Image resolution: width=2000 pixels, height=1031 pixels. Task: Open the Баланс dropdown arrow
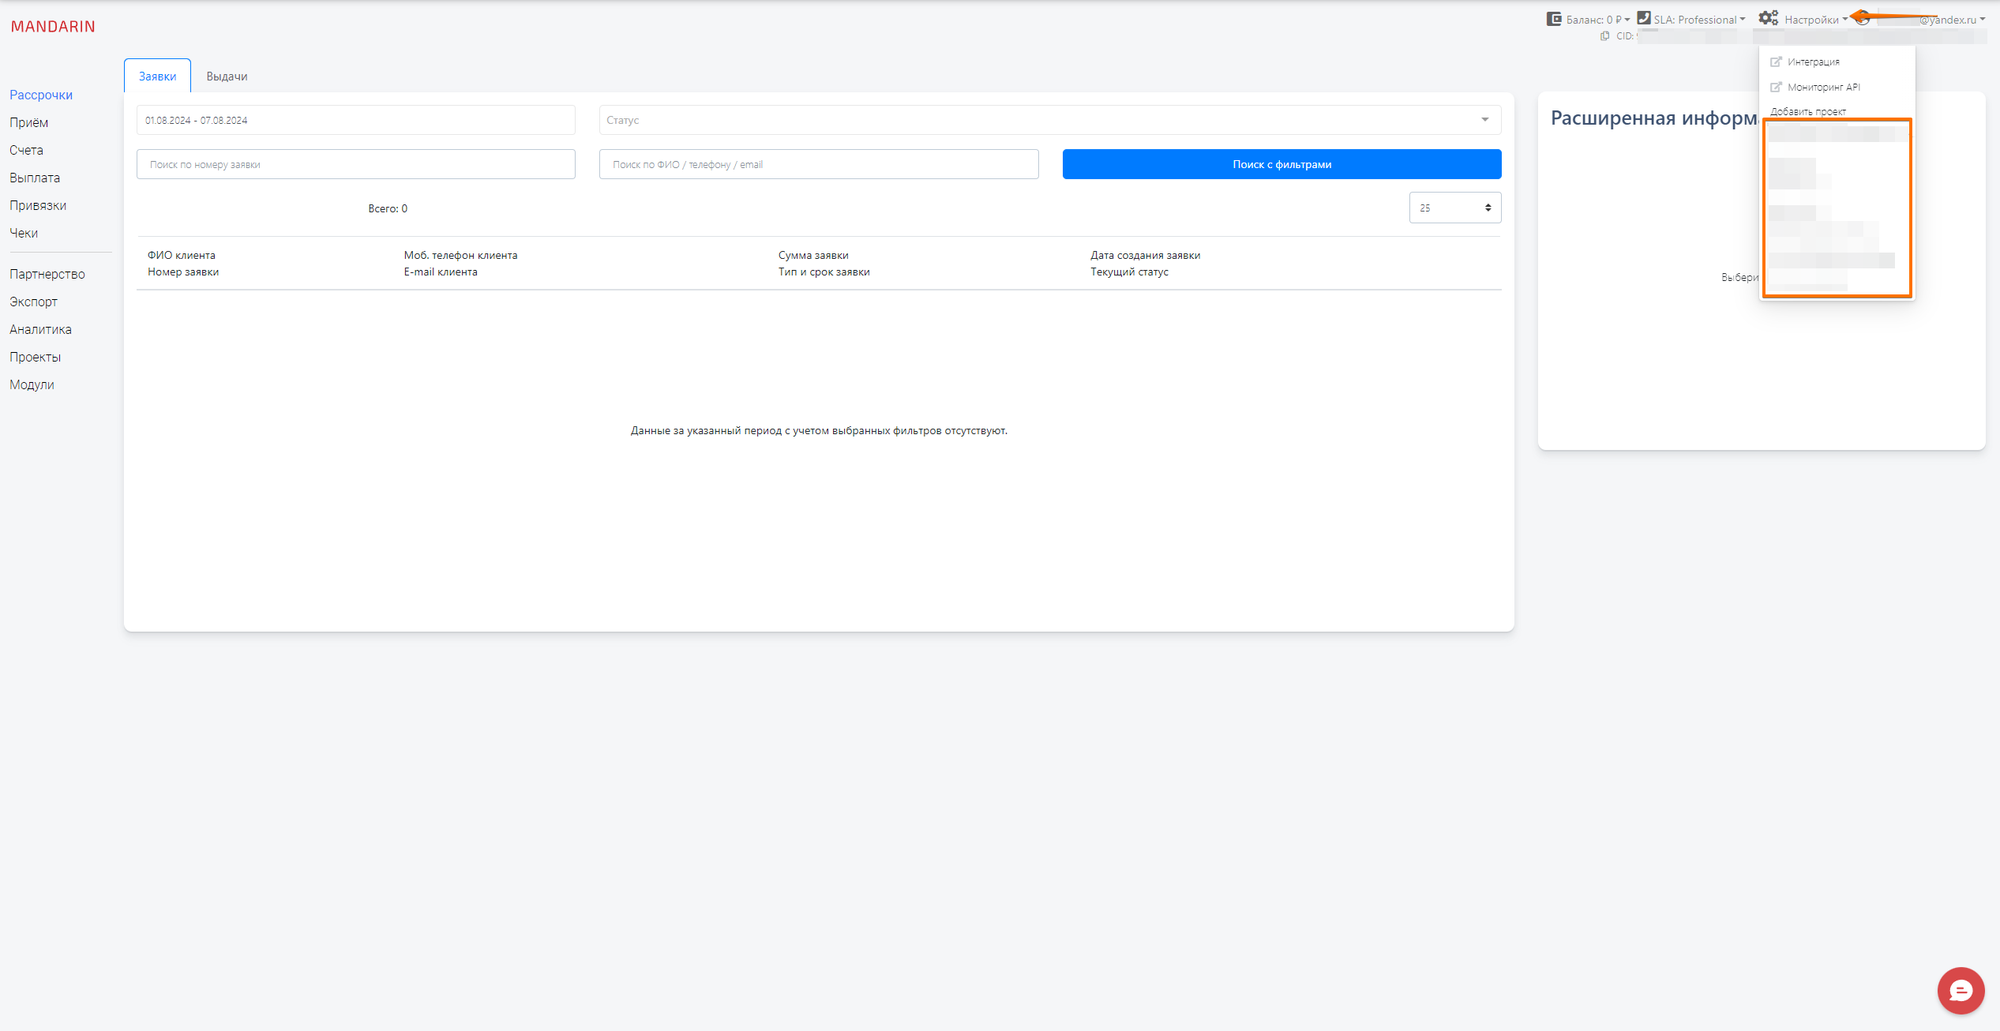(1626, 19)
